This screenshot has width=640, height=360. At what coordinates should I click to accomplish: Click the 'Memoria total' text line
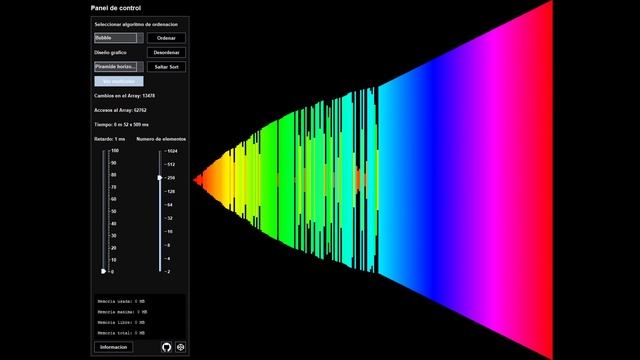121,333
